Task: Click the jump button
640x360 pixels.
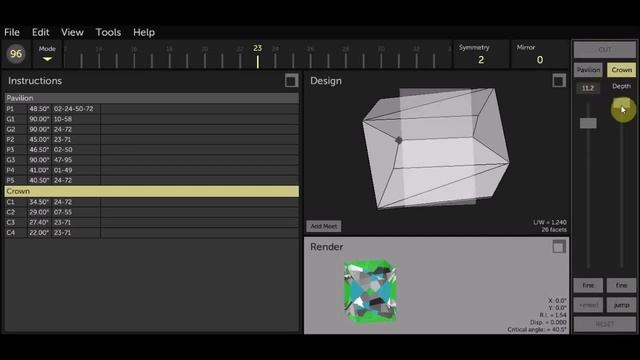Action: click(x=622, y=305)
